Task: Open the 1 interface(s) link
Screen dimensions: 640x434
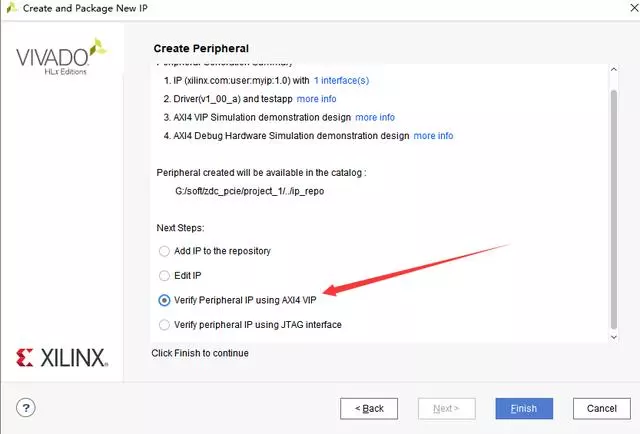Action: tap(341, 80)
